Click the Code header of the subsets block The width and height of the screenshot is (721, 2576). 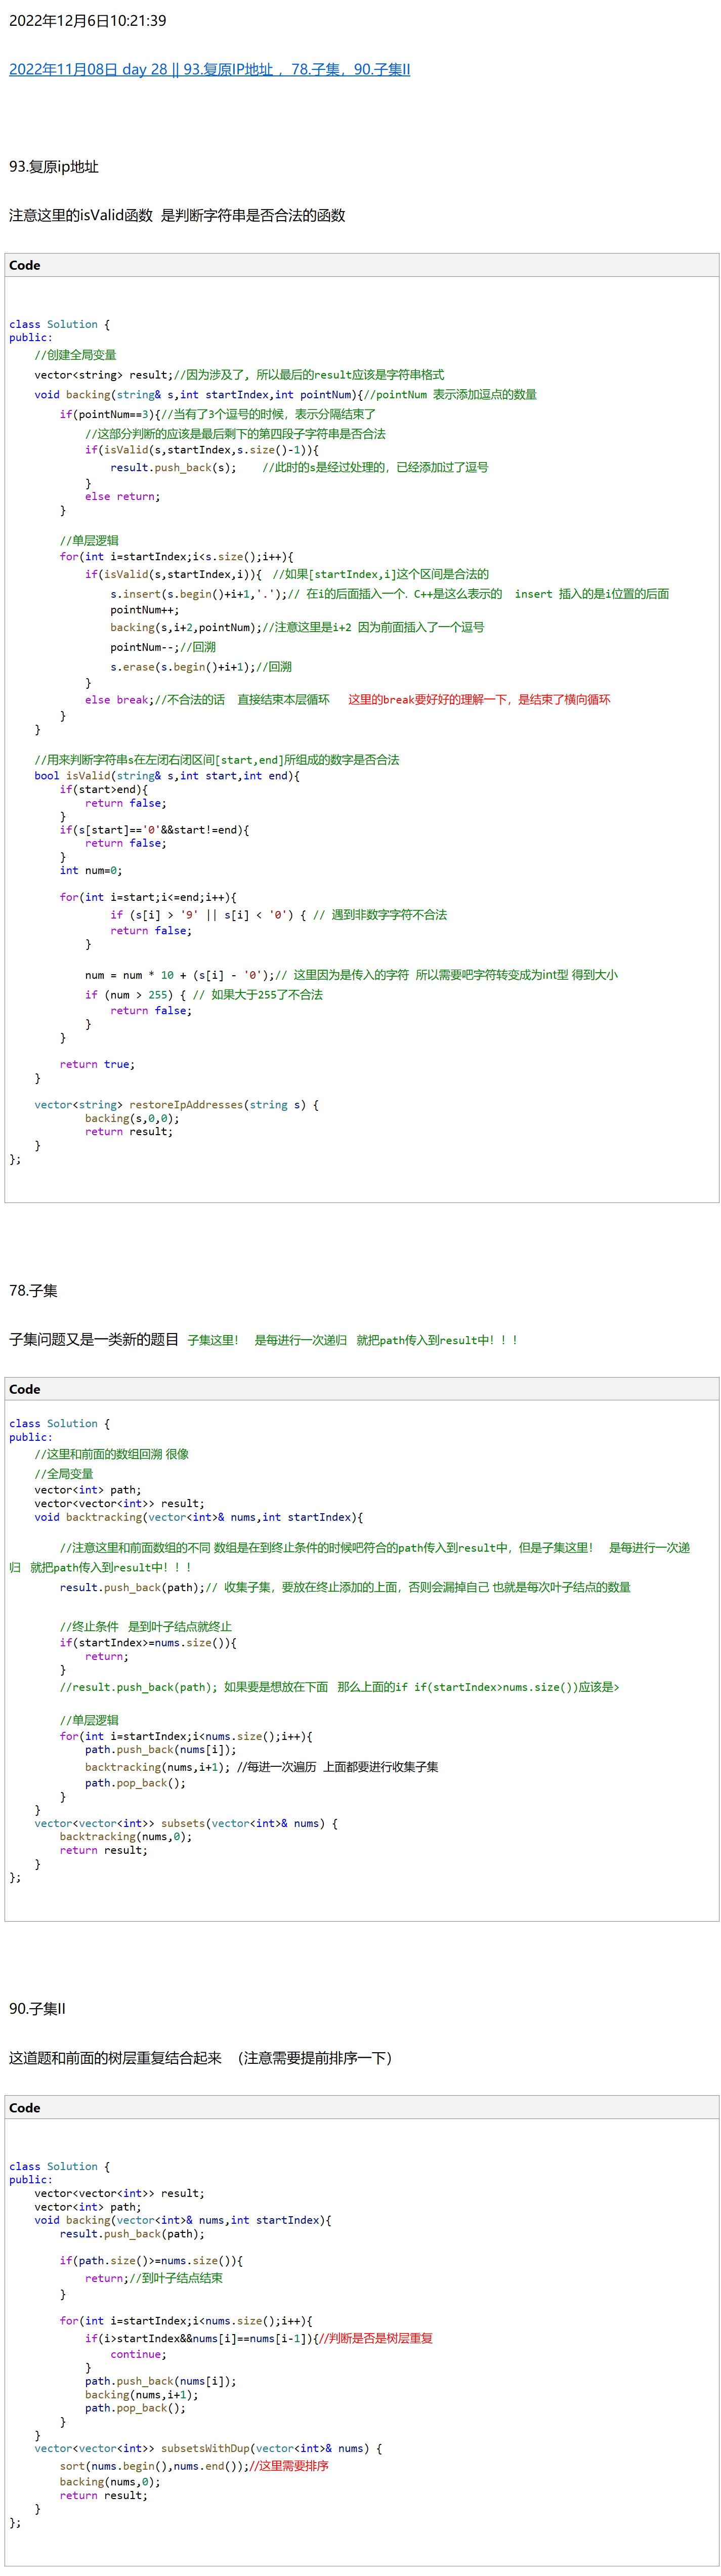click(361, 1389)
